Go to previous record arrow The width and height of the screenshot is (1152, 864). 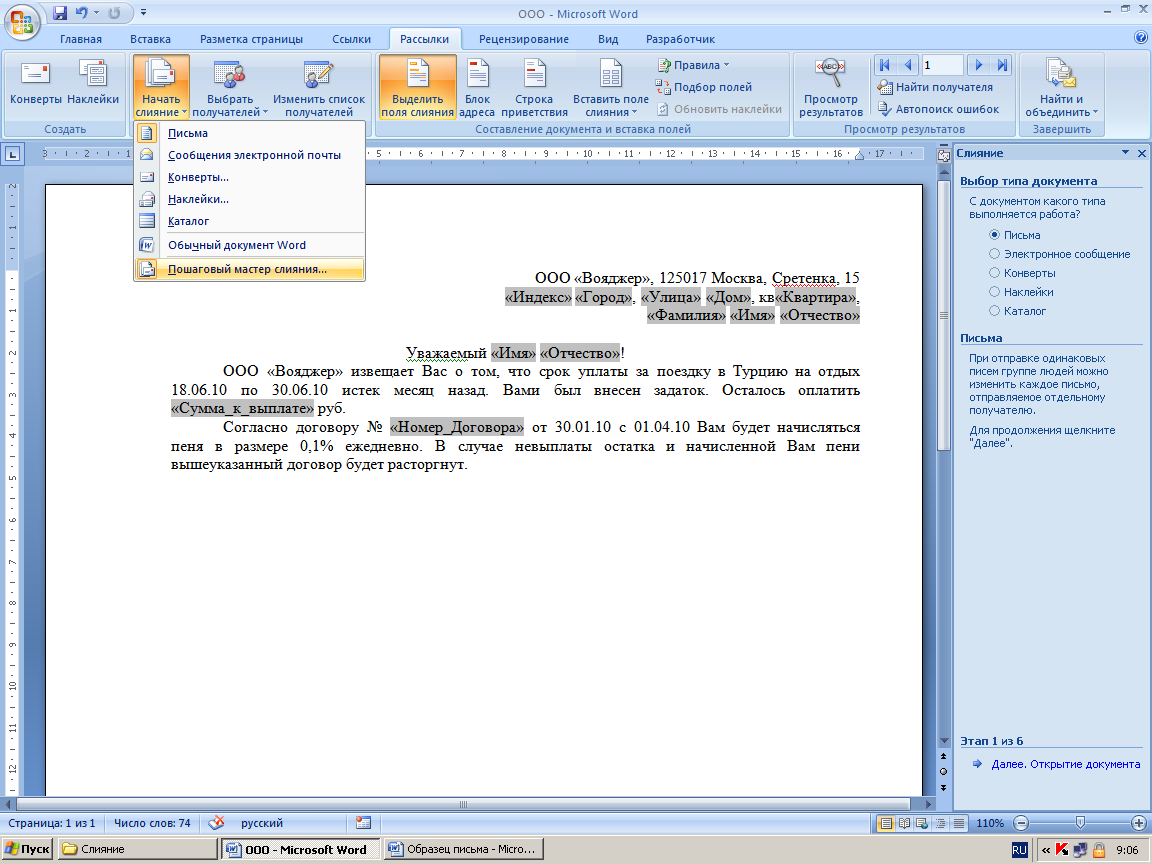[x=907, y=65]
